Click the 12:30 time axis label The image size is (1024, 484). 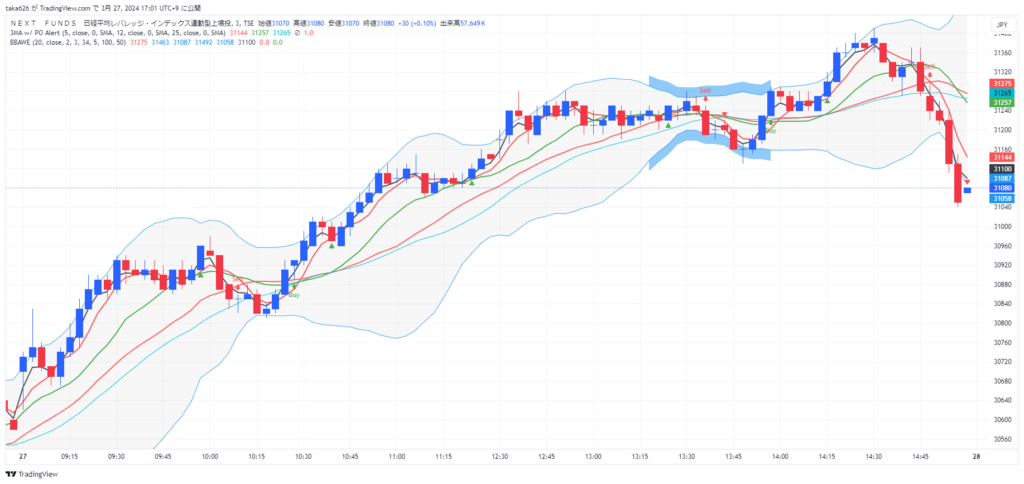tap(501, 456)
